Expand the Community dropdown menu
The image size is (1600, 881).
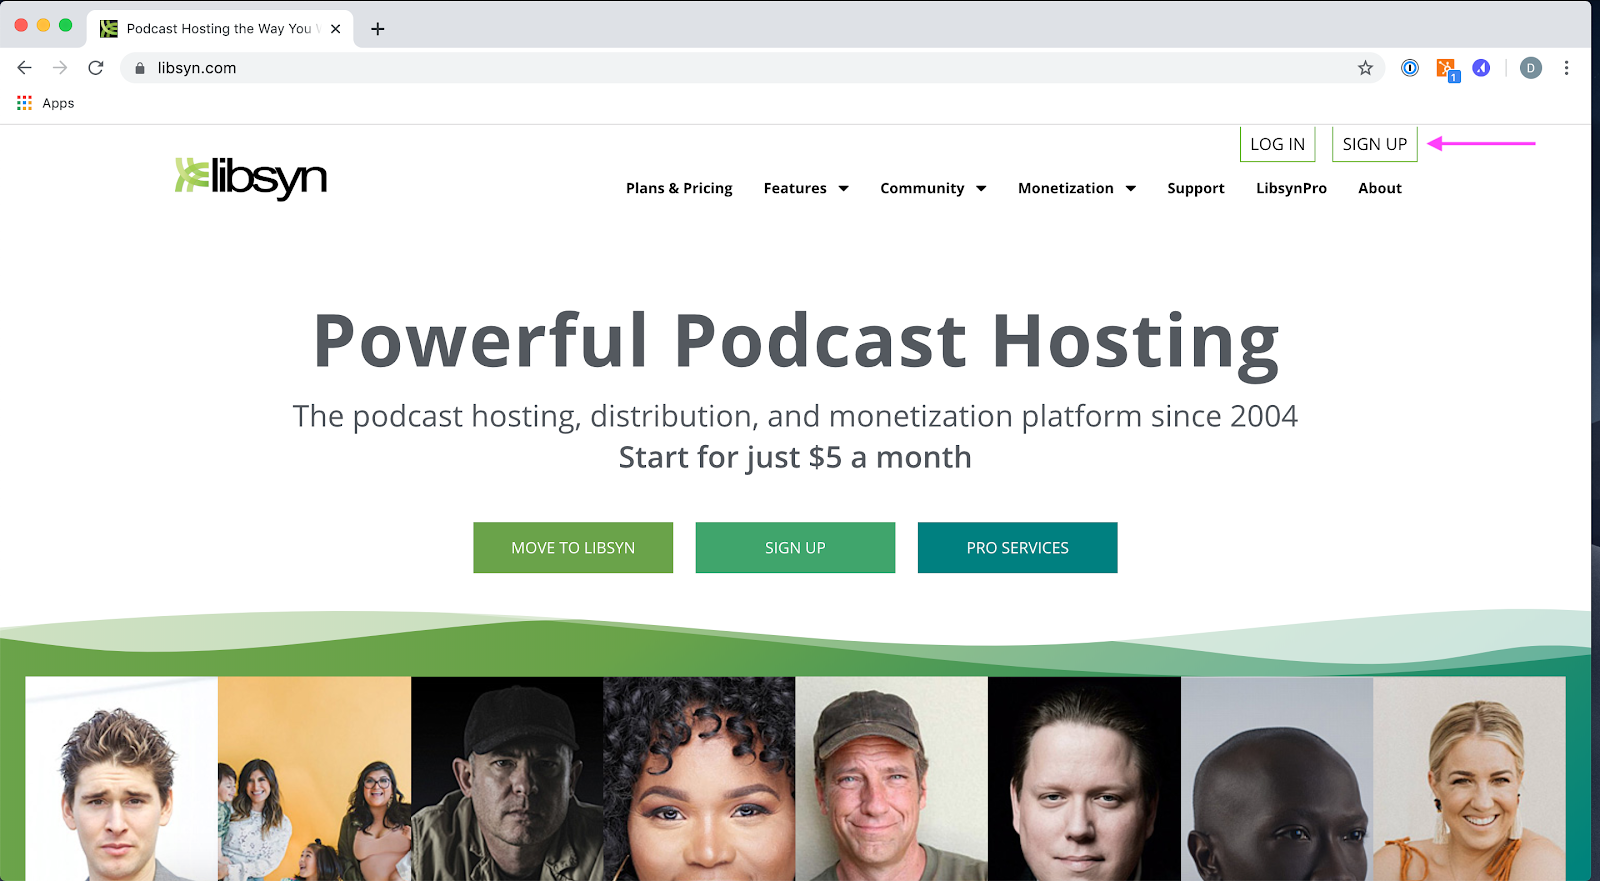(933, 188)
